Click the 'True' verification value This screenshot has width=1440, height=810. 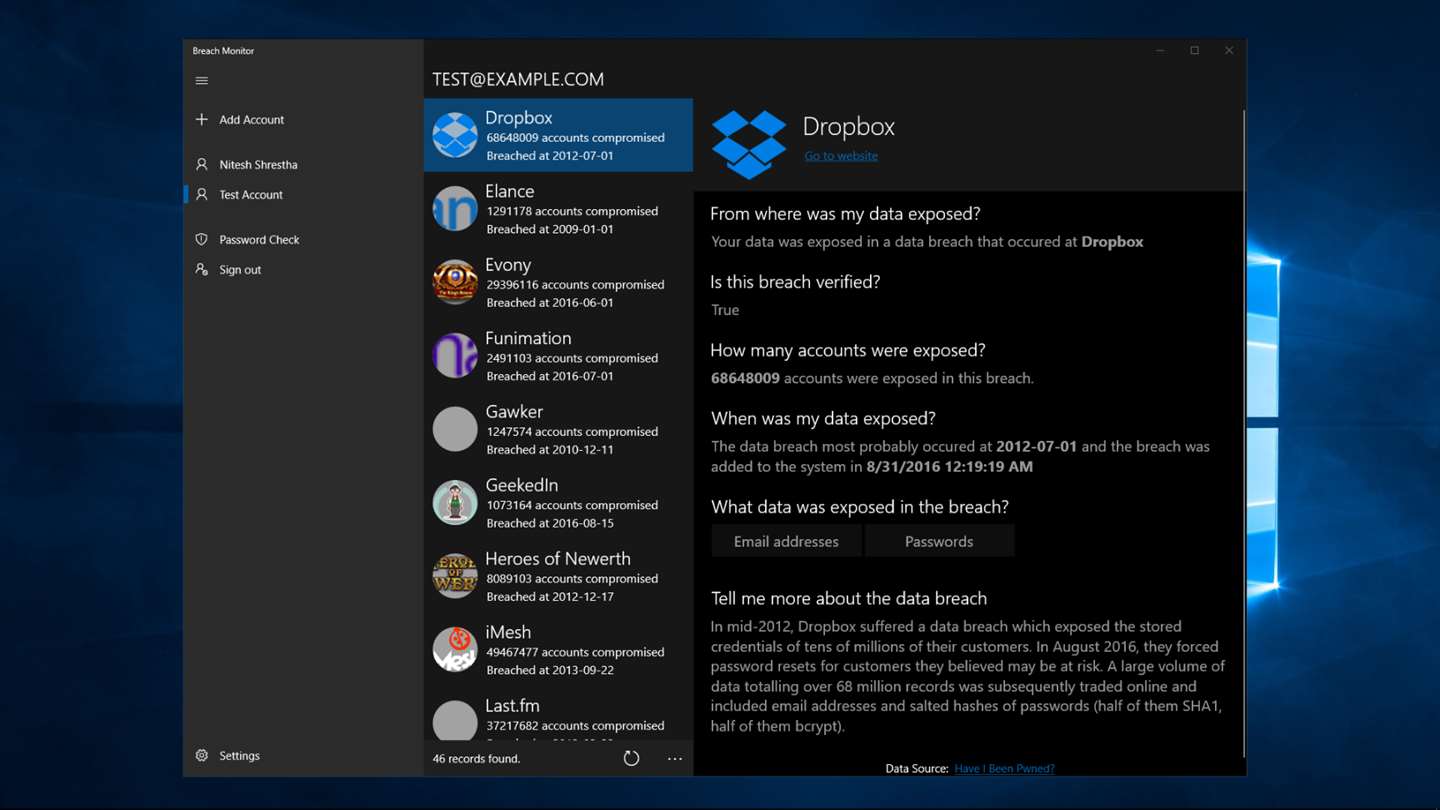[x=725, y=310]
